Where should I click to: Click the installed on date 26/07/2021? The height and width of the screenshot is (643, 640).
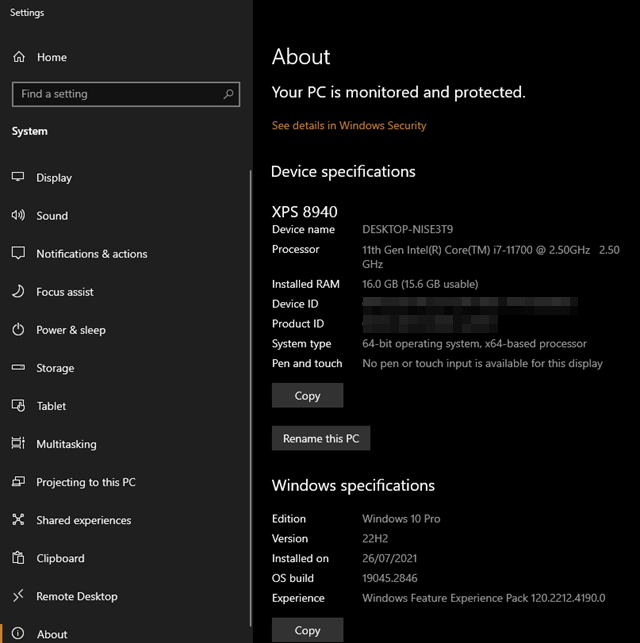pos(389,558)
